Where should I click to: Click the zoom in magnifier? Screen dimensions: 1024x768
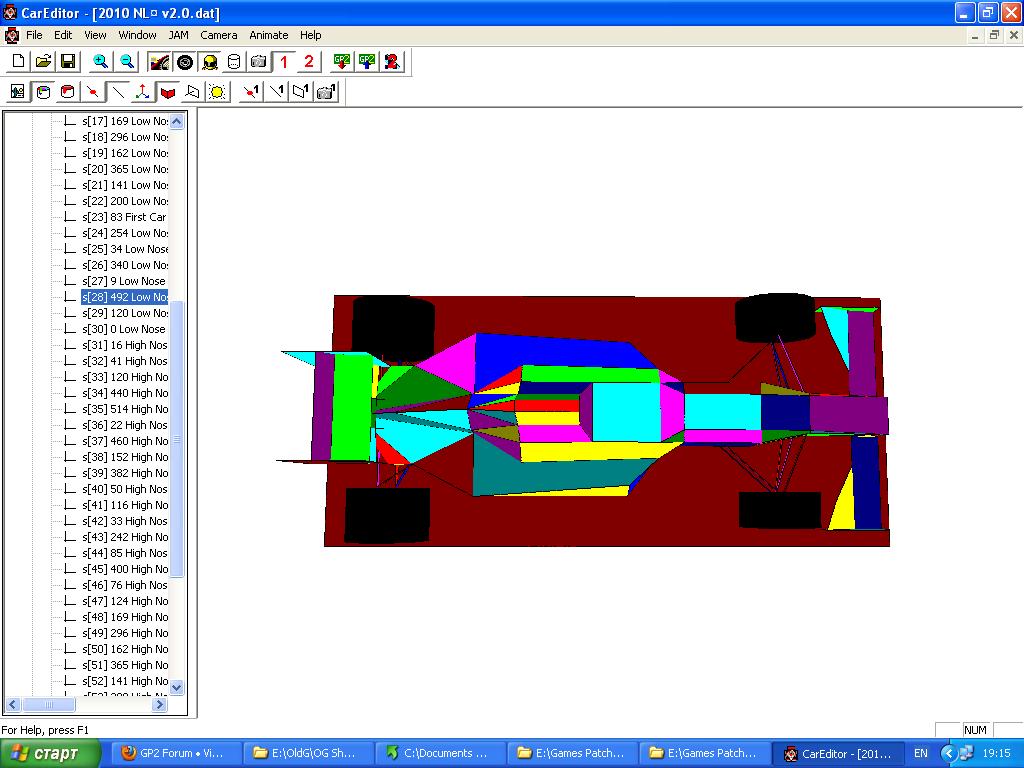[100, 62]
